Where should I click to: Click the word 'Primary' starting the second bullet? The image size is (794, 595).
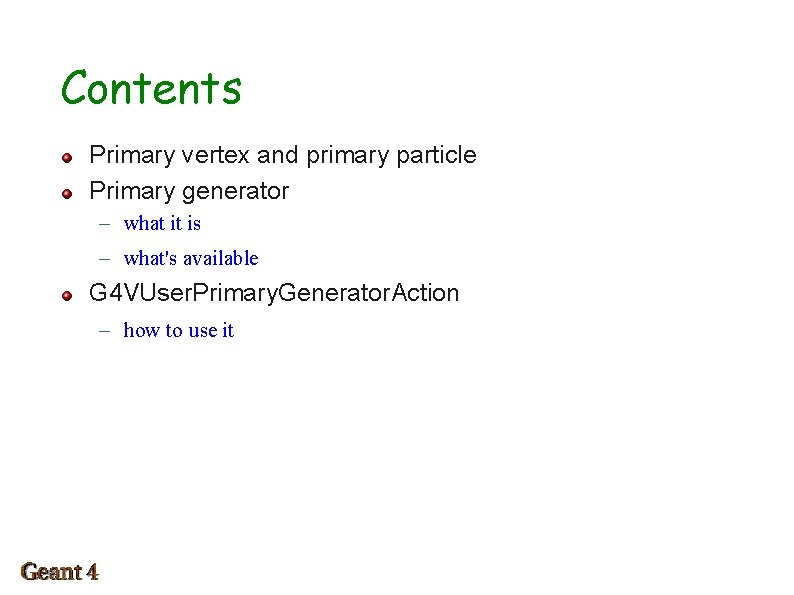pos(132,192)
